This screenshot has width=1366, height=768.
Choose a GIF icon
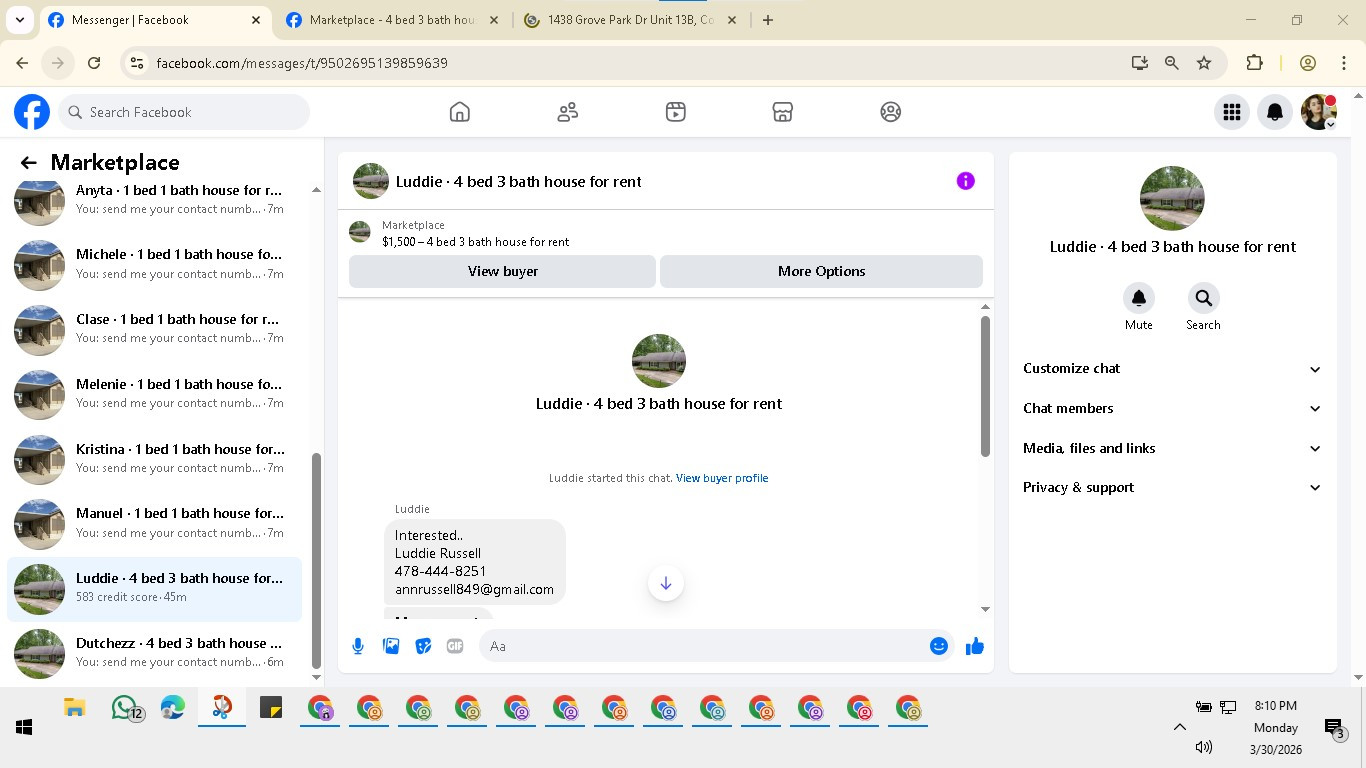[x=455, y=646]
